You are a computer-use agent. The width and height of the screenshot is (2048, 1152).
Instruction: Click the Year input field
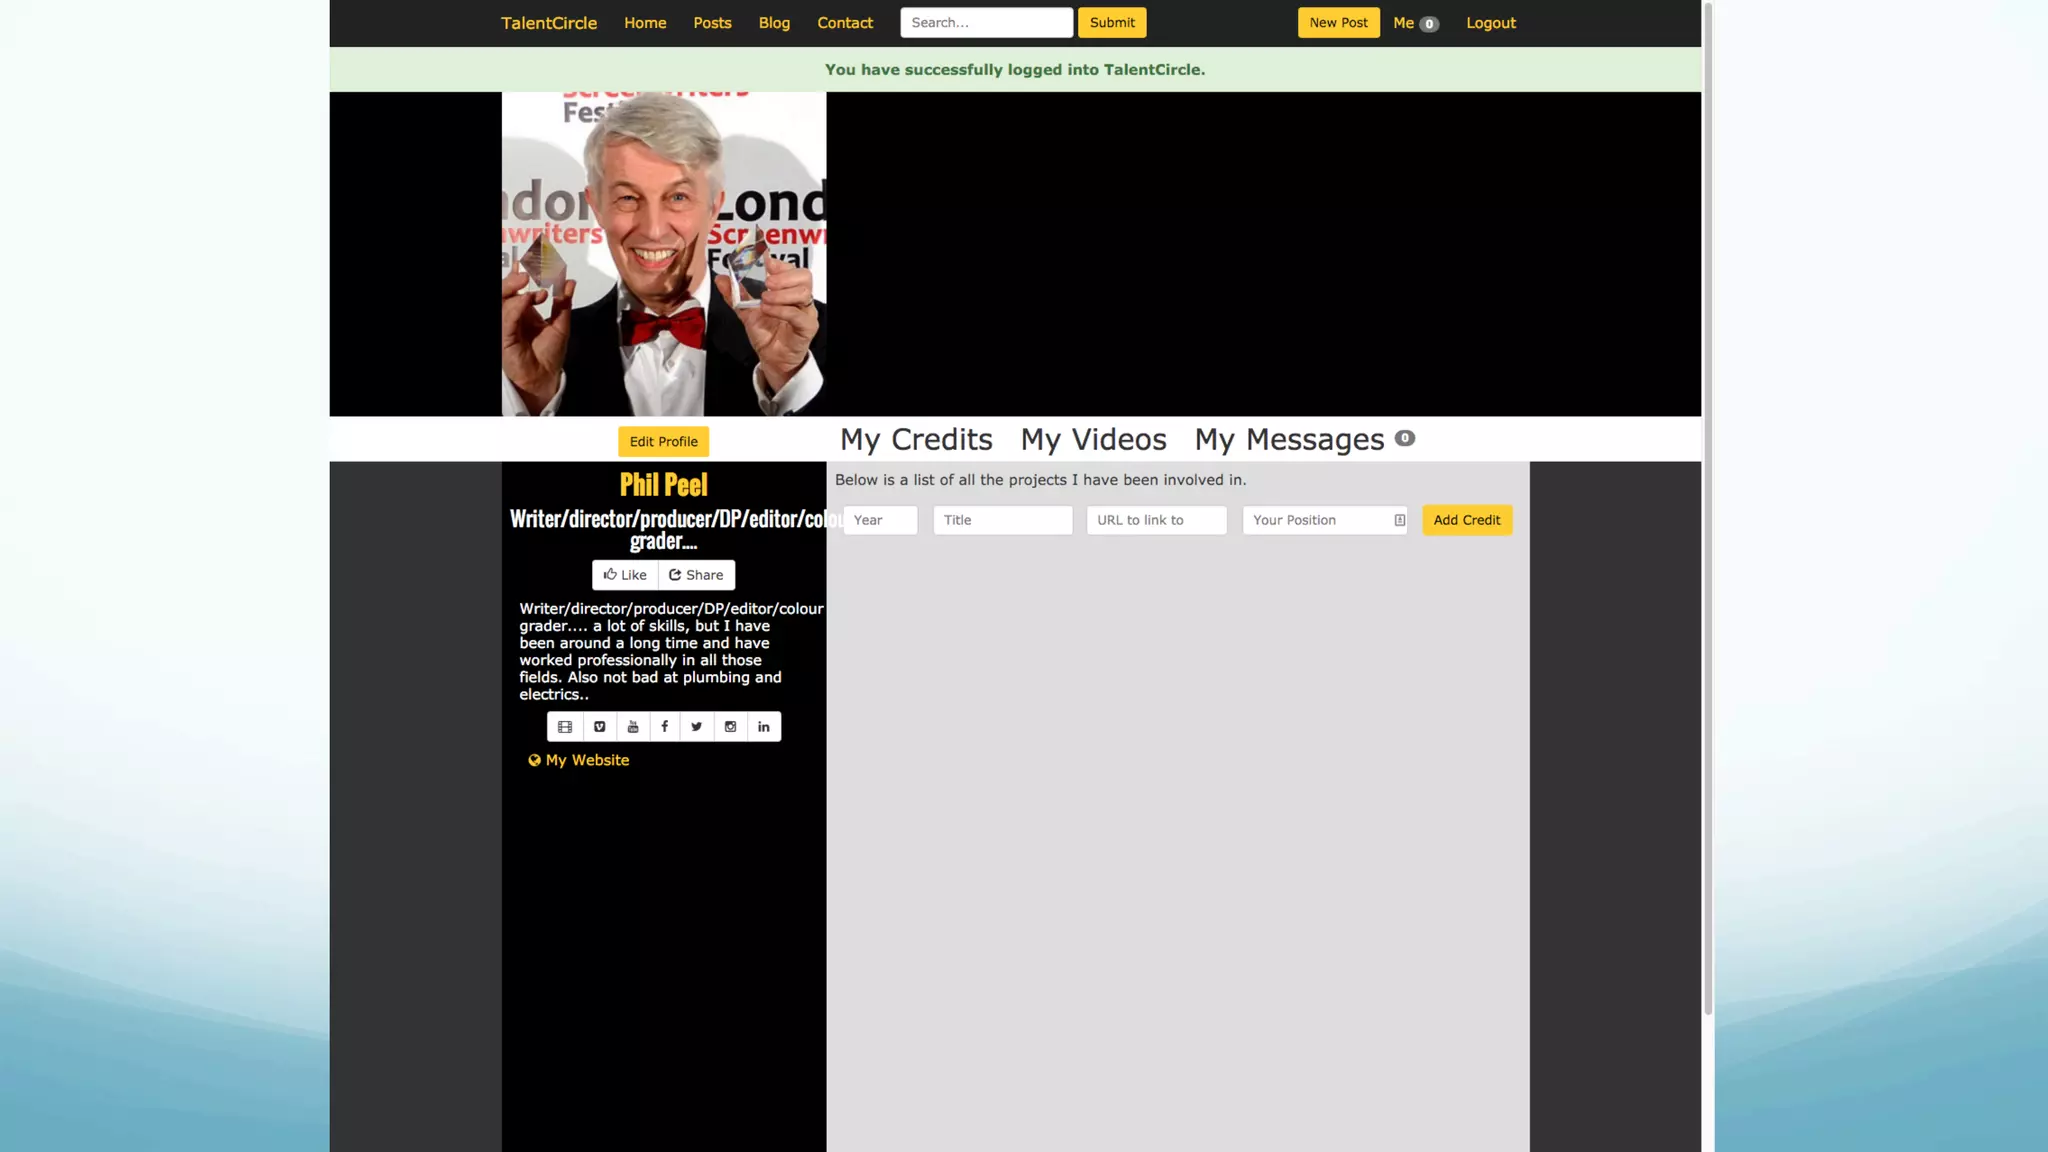880,520
